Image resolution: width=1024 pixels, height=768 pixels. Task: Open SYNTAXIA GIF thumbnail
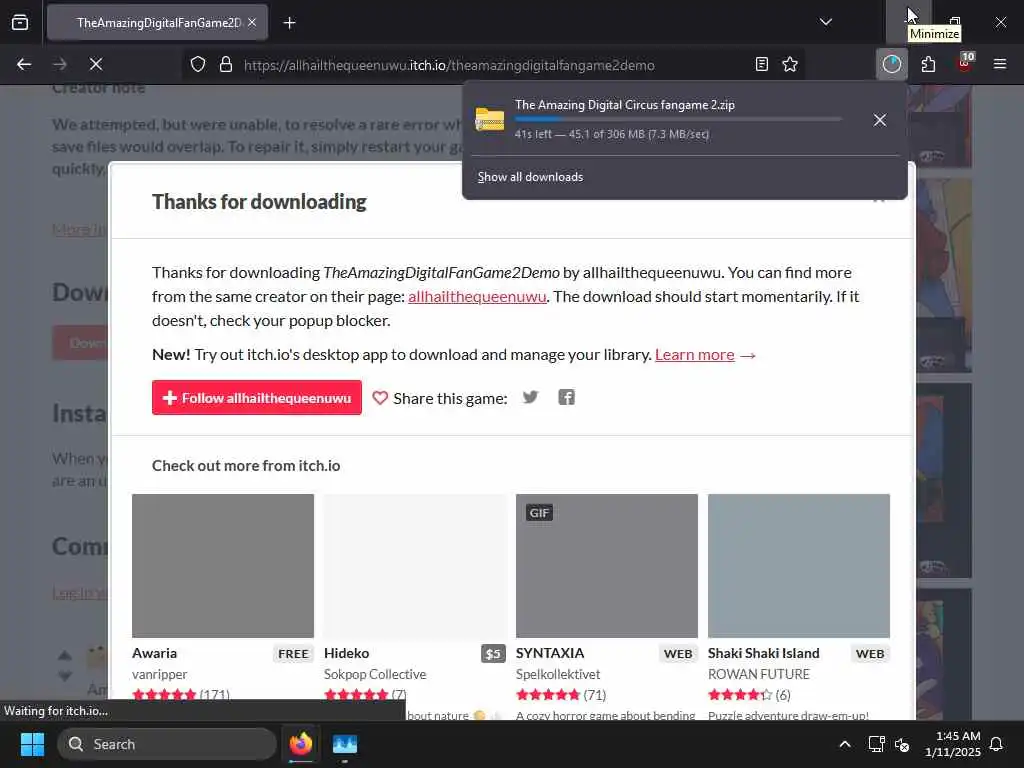click(x=607, y=566)
